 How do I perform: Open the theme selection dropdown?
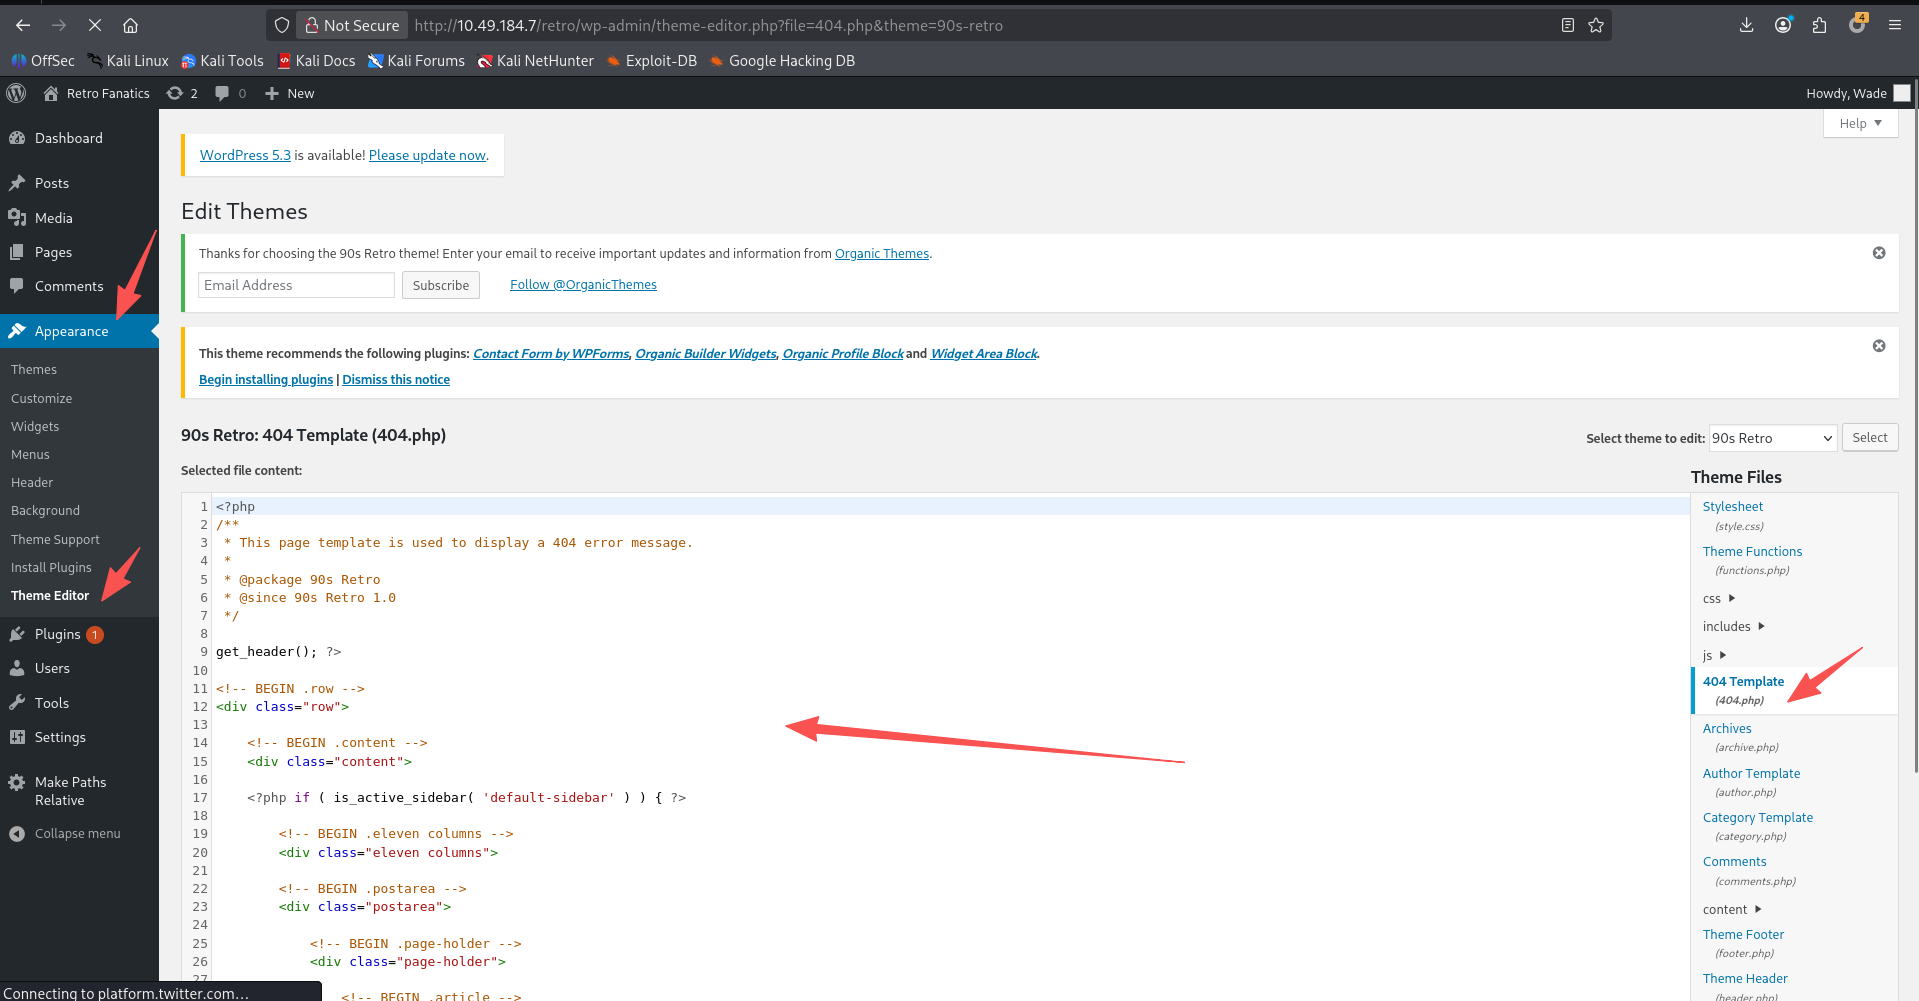(x=1772, y=438)
